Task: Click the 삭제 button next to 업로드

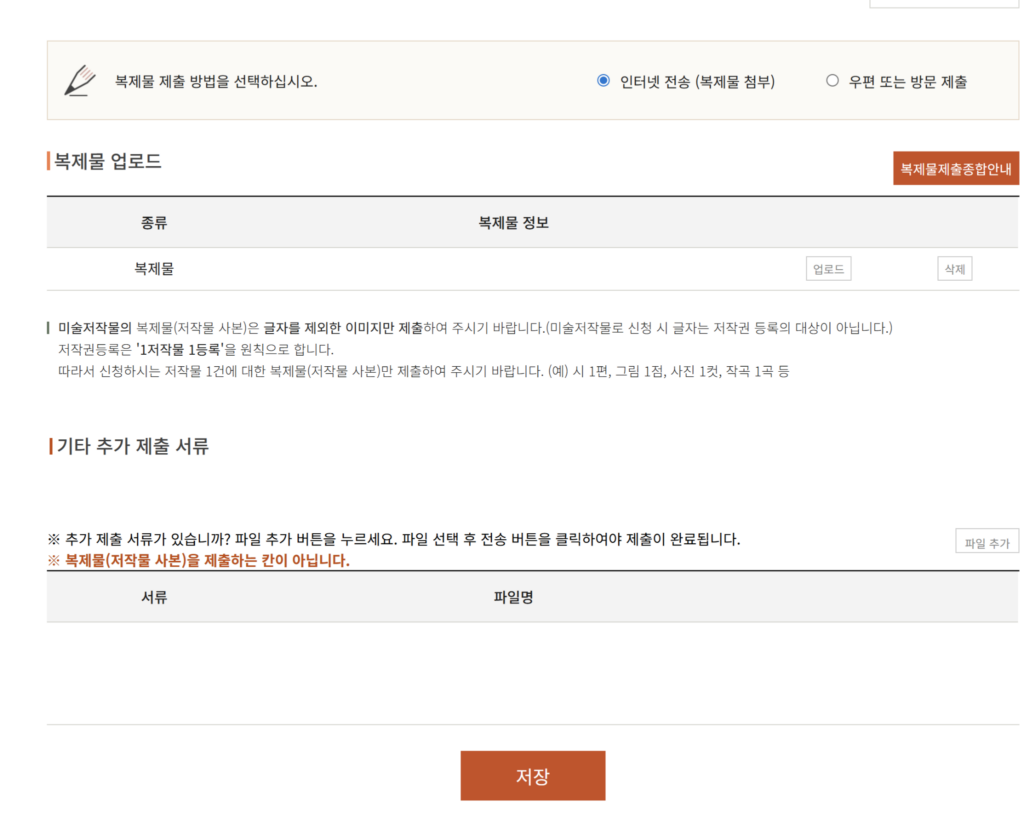Action: (x=954, y=268)
